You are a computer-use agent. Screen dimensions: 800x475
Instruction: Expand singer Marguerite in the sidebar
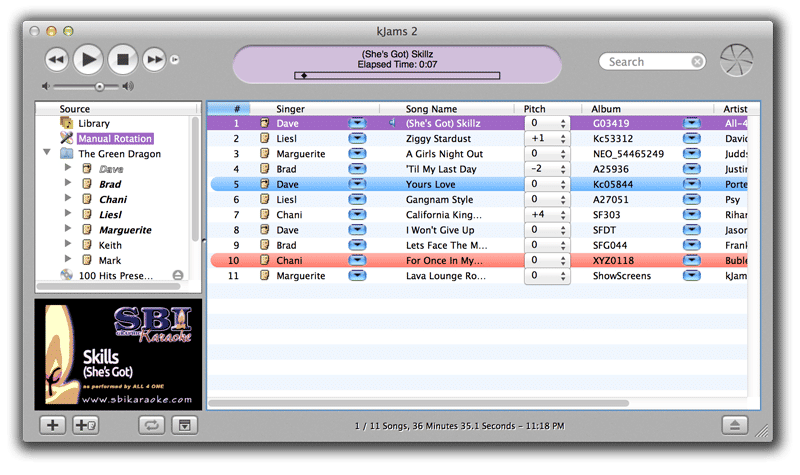pos(67,229)
